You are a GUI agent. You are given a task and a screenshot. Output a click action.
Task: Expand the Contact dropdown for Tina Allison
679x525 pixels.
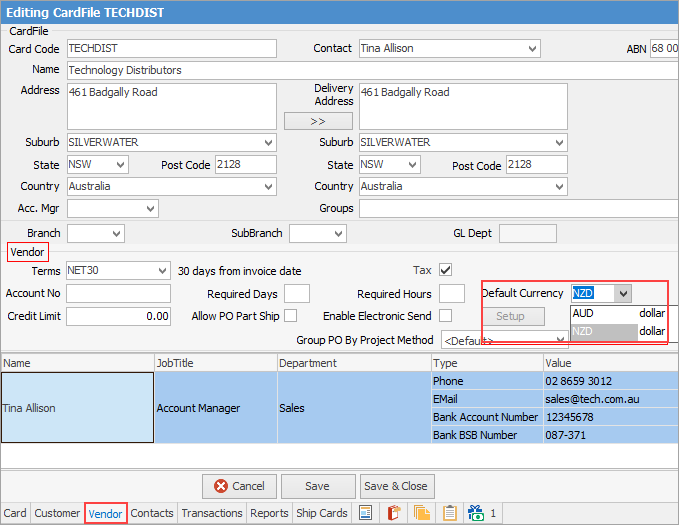532,48
